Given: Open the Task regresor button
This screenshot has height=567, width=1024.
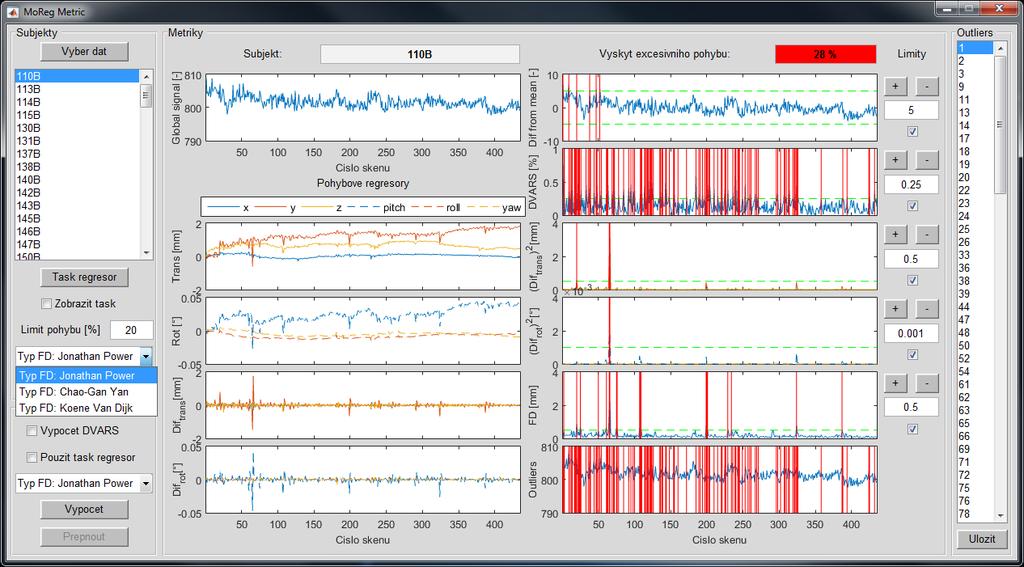Looking at the screenshot, I should coord(84,277).
